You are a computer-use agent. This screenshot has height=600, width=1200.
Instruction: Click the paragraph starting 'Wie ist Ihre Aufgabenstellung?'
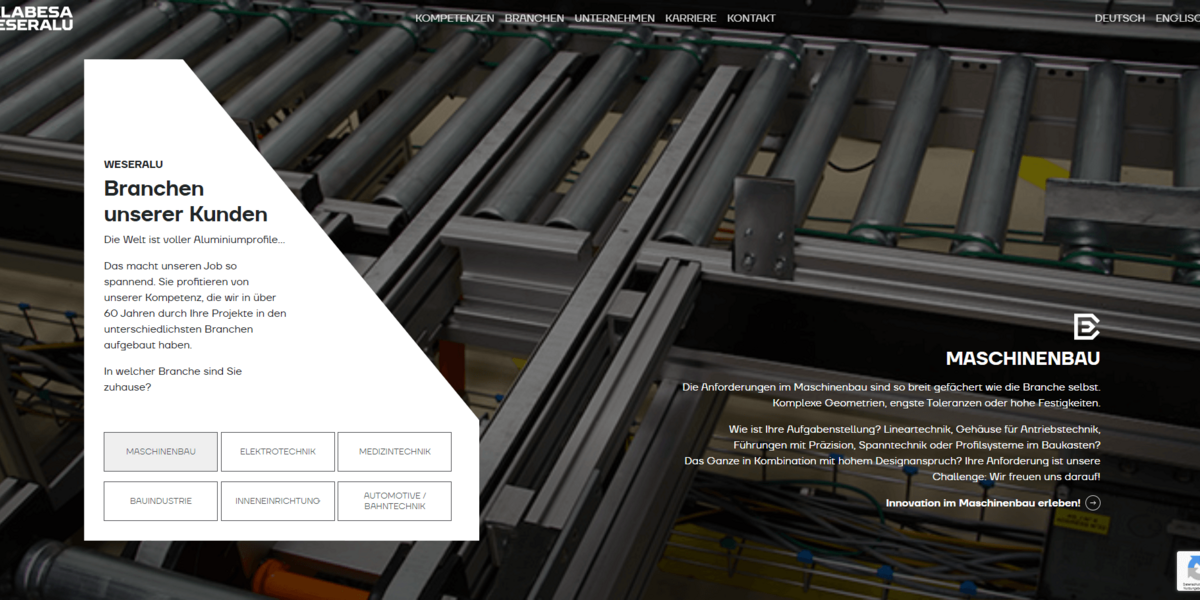click(892, 453)
